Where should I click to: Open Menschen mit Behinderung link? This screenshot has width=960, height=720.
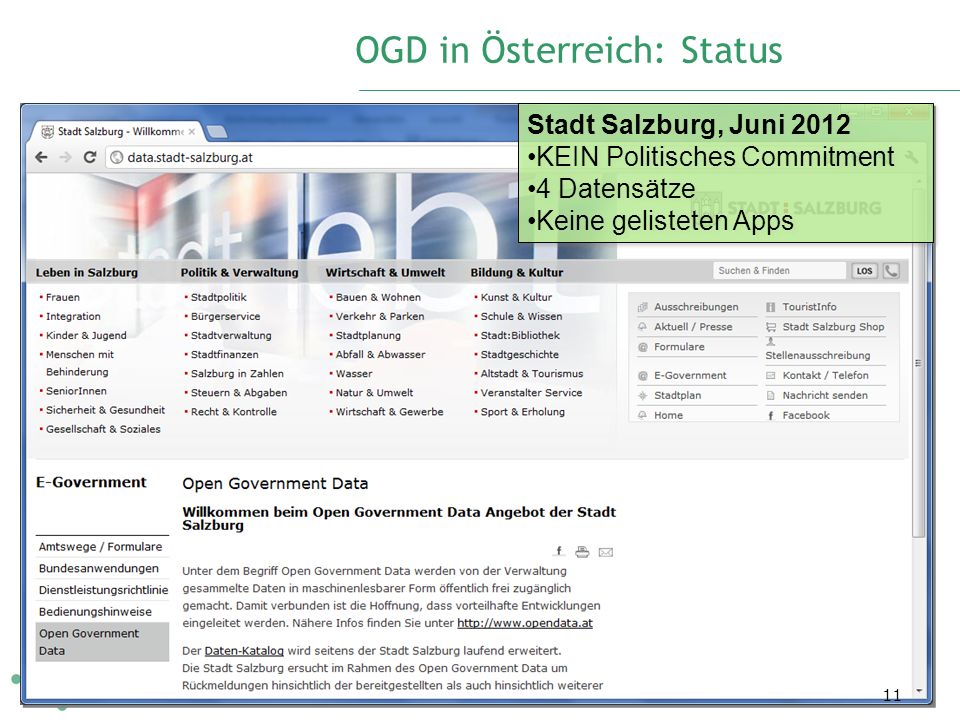pyautogui.click(x=80, y=363)
